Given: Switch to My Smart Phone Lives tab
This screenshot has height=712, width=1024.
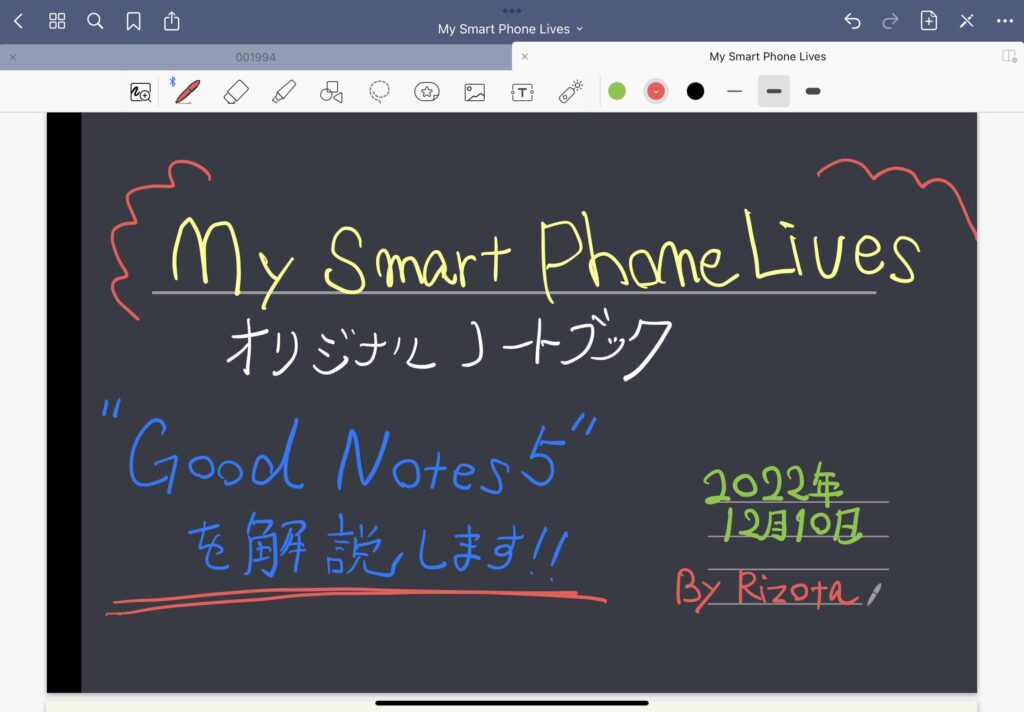Looking at the screenshot, I should point(767,57).
